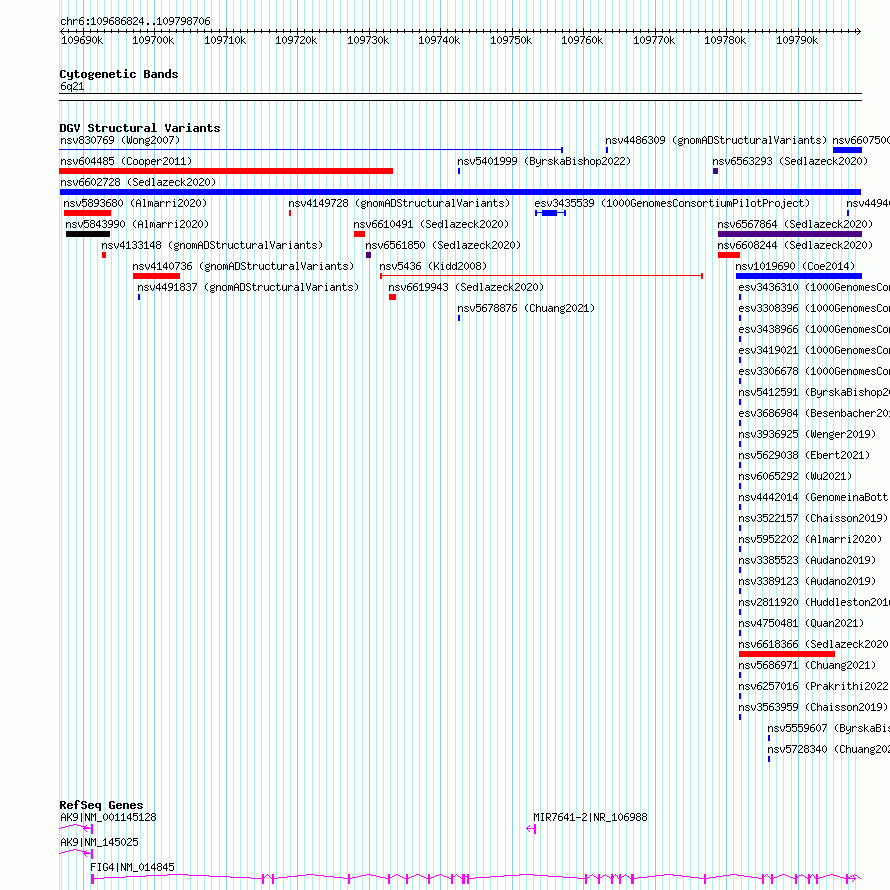
Task: Click the black nsv5843990 variant bar
Action: coord(88,234)
